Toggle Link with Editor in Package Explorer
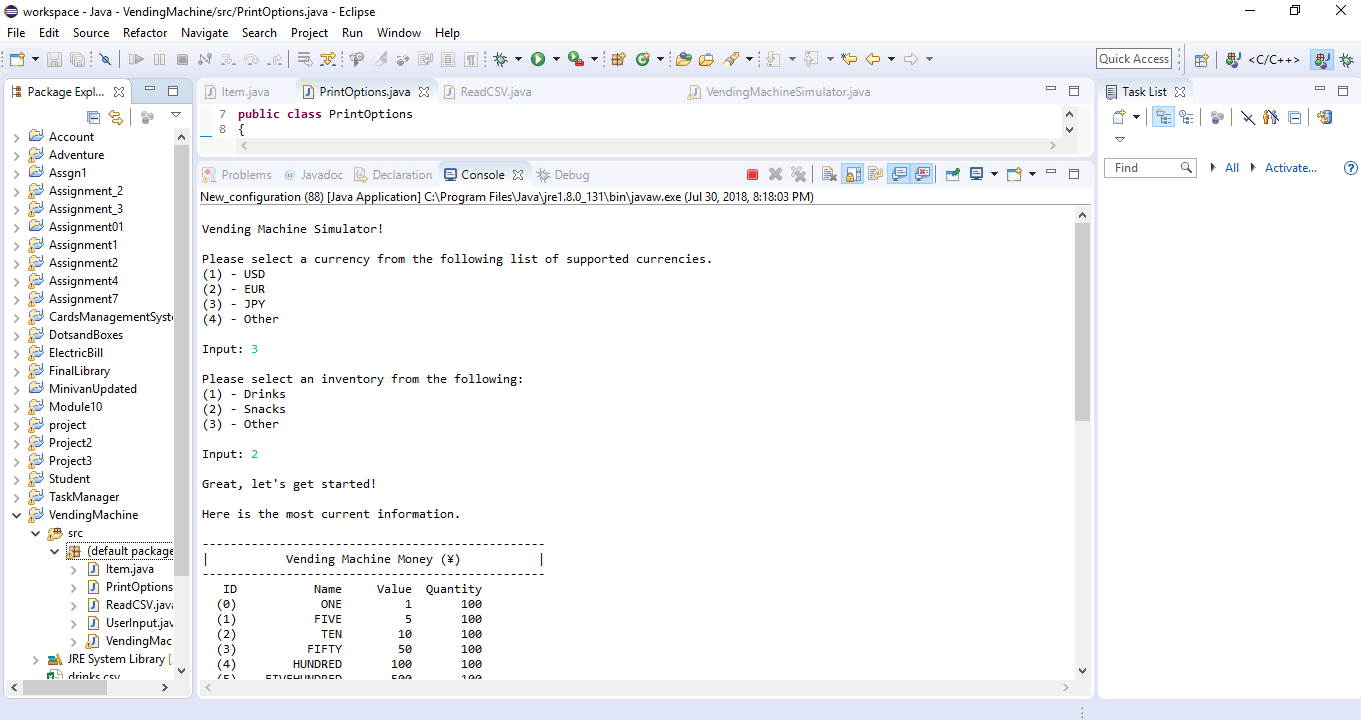 pyautogui.click(x=116, y=117)
